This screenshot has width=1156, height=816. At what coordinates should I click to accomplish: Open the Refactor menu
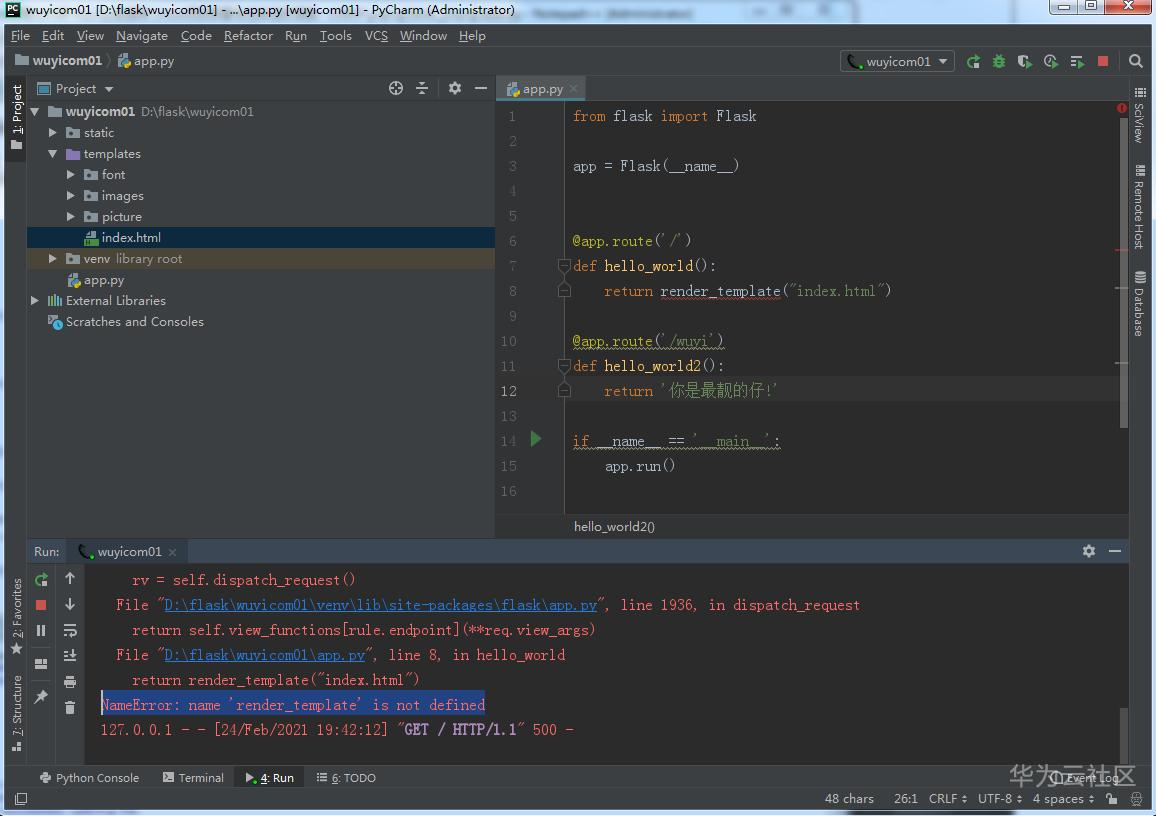pyautogui.click(x=248, y=36)
